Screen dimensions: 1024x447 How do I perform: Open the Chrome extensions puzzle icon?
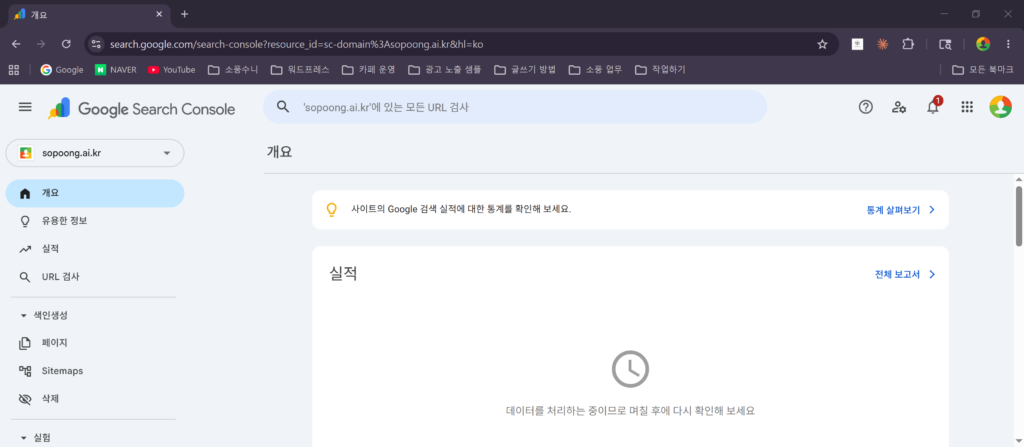tap(908, 44)
